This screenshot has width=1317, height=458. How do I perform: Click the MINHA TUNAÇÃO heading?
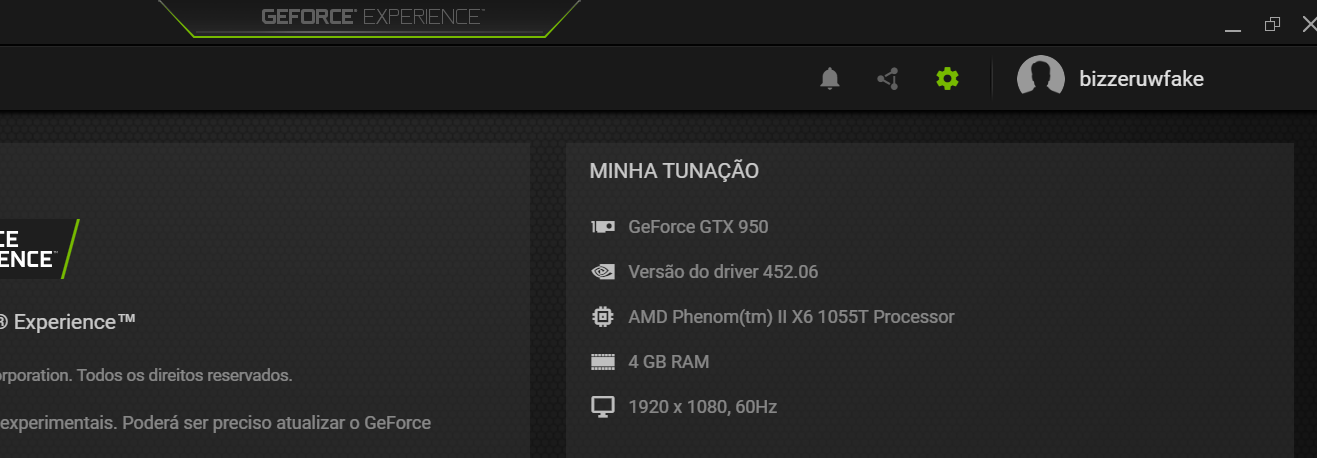674,171
